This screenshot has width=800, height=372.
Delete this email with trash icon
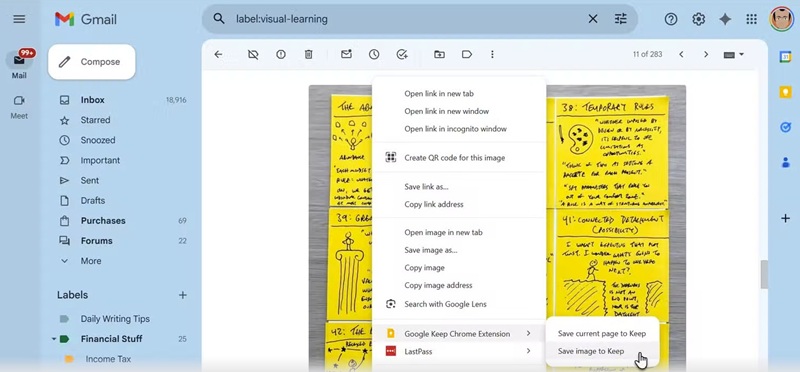[x=309, y=54]
